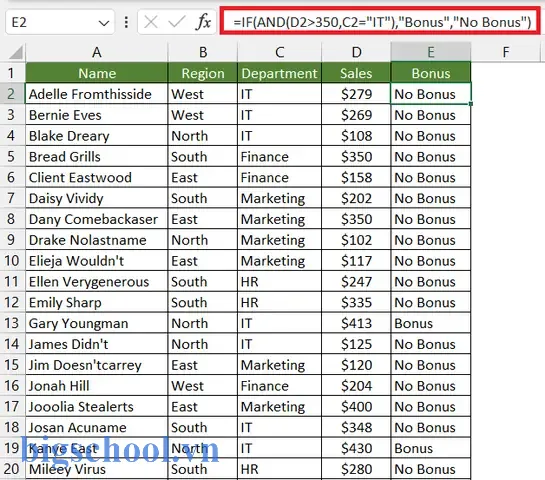Confirm entry with the checkmark icon

click(x=177, y=22)
